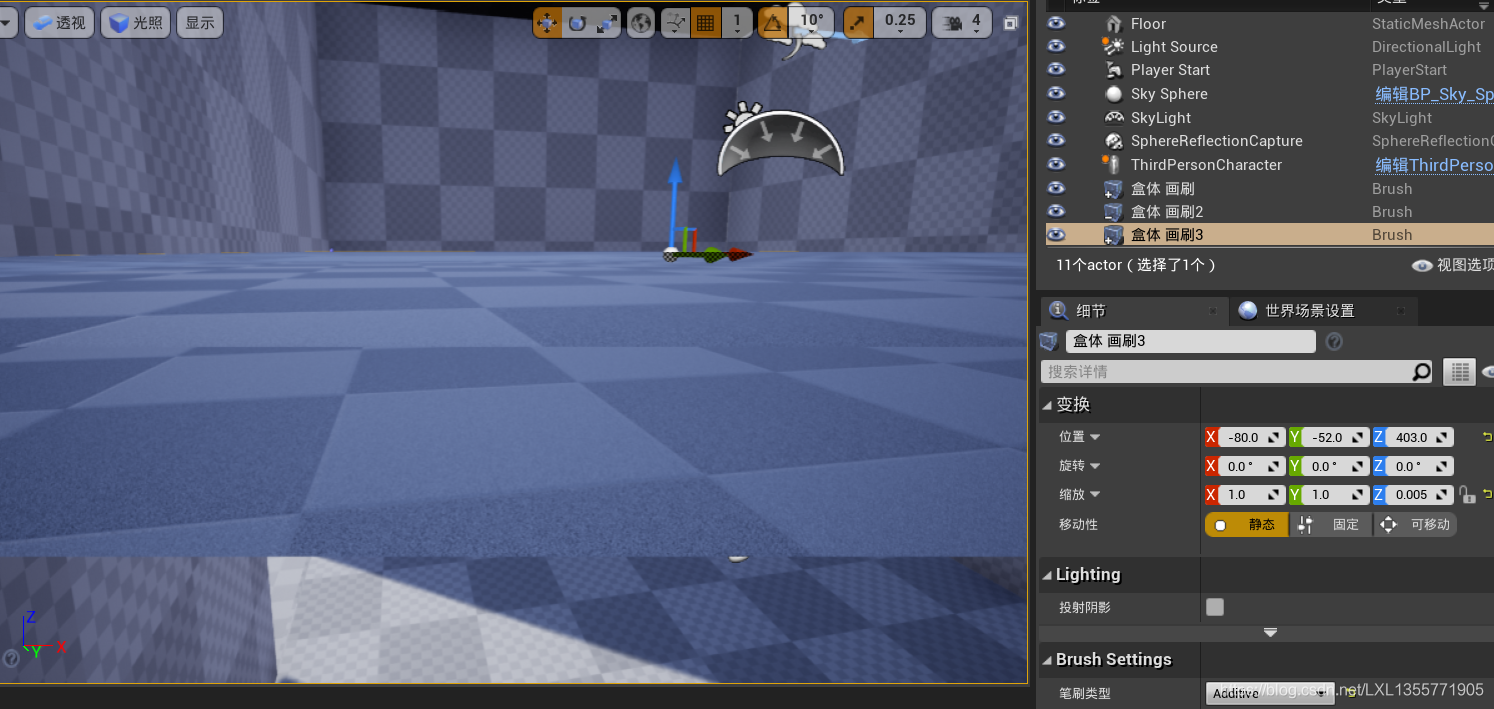Select the rotate tool in viewport toolbar
This screenshot has height=709, width=1494.
577,22
